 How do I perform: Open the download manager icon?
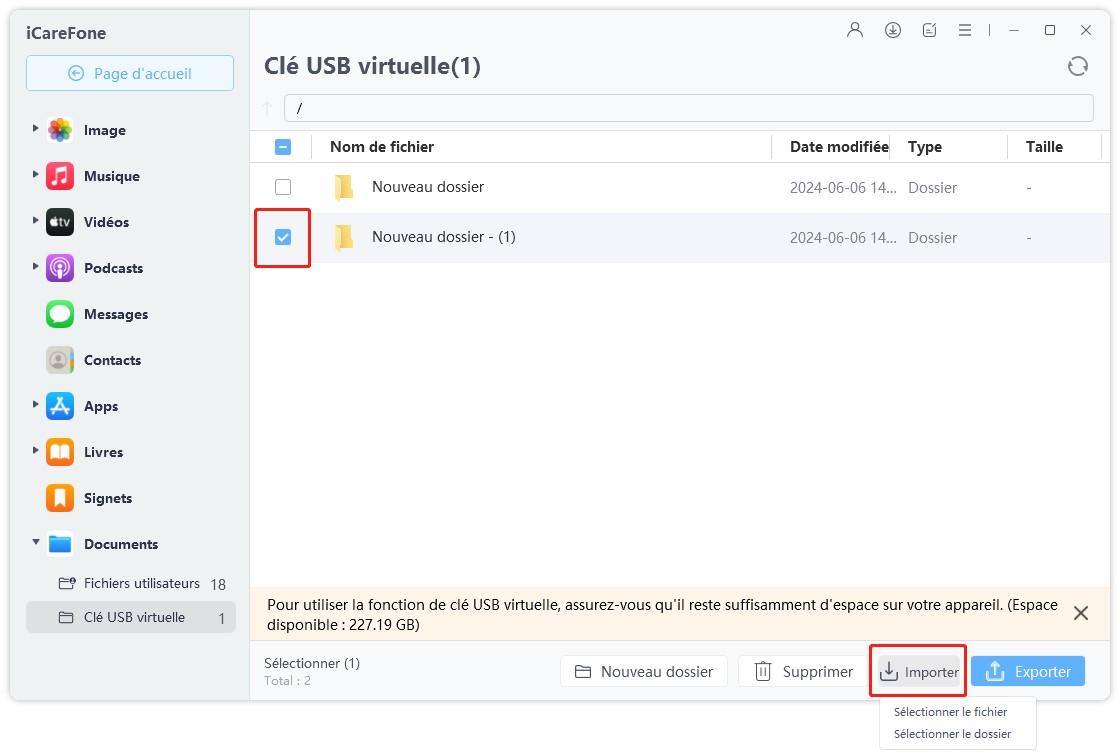[892, 30]
